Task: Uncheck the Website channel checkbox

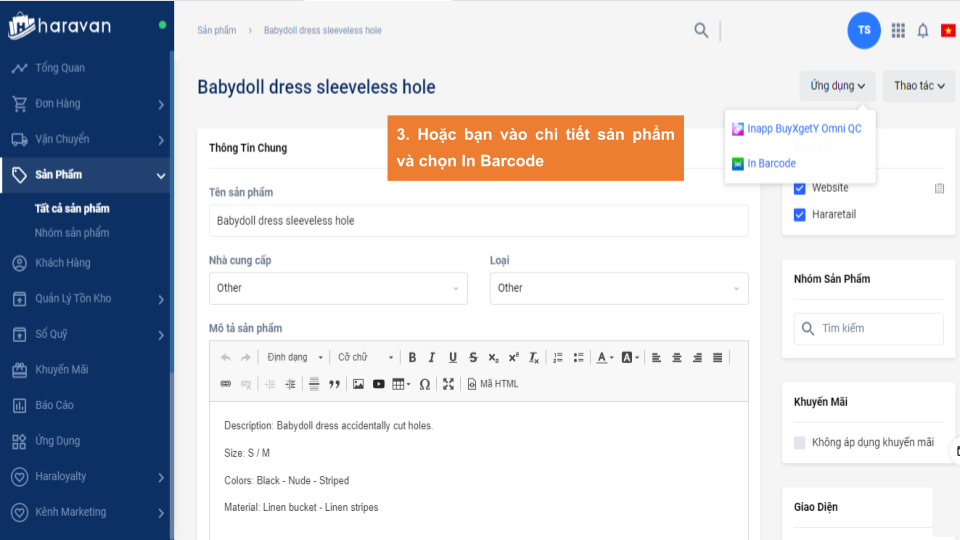Action: 799,188
